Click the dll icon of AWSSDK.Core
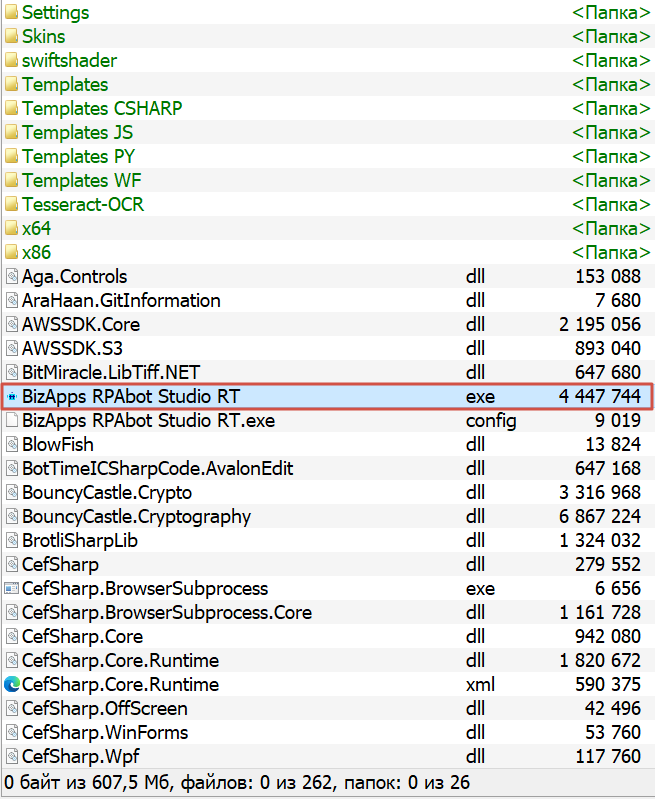The width and height of the screenshot is (655, 799). [x=12, y=324]
